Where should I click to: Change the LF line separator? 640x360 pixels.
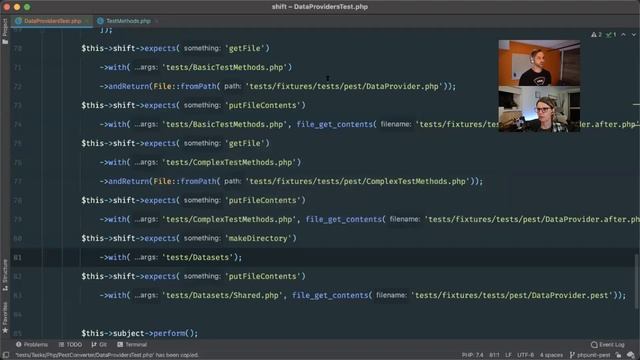pos(508,355)
